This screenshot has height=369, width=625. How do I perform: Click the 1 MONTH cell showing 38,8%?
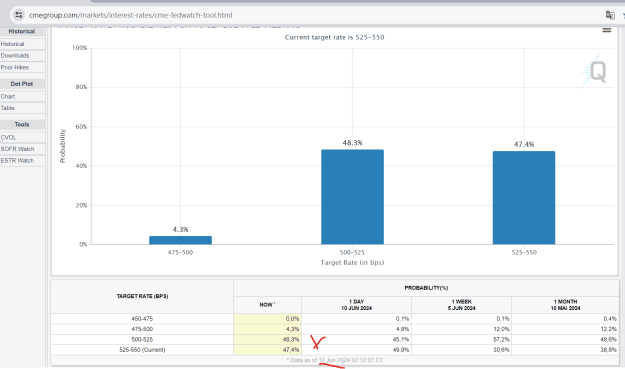[565, 350]
